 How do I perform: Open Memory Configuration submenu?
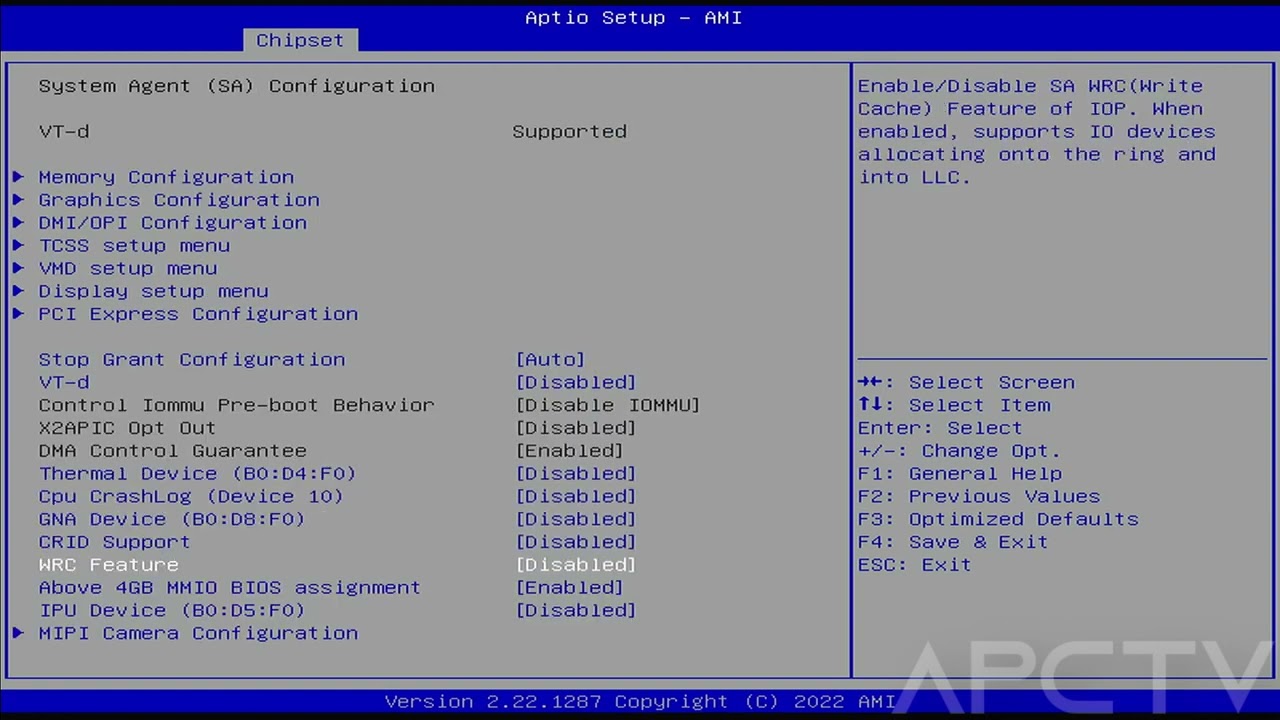click(166, 177)
